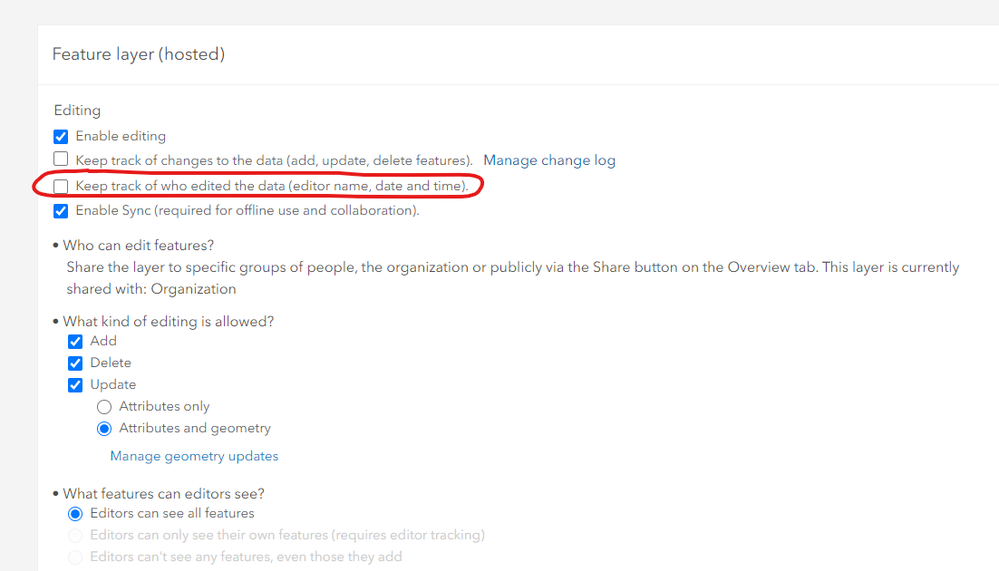This screenshot has width=999, height=571.
Task: Uncheck the Add editing permission
Action: [75, 342]
